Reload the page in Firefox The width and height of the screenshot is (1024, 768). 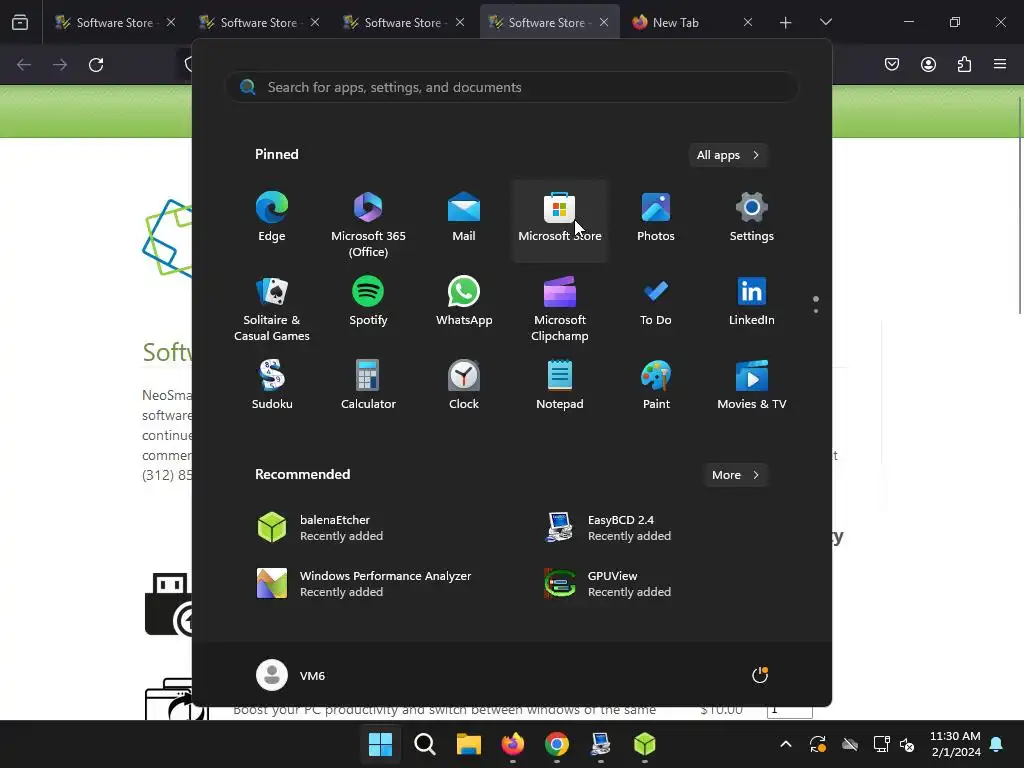(96, 65)
